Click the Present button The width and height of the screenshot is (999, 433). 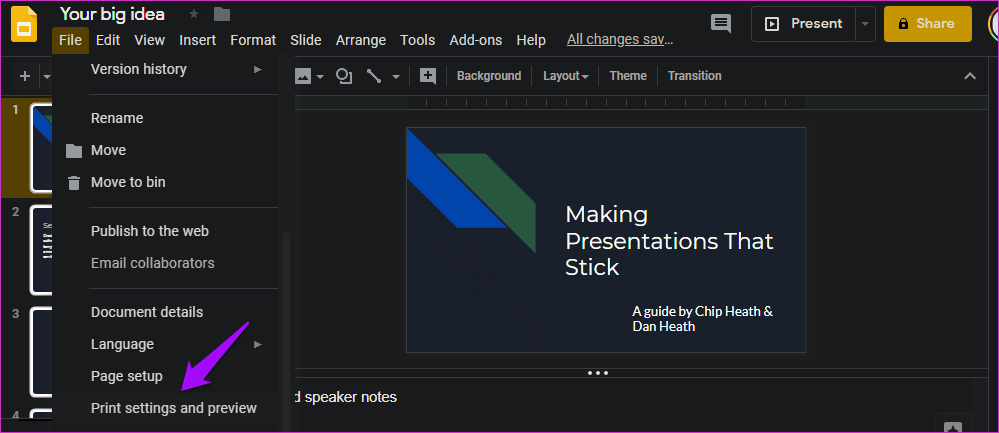click(803, 24)
